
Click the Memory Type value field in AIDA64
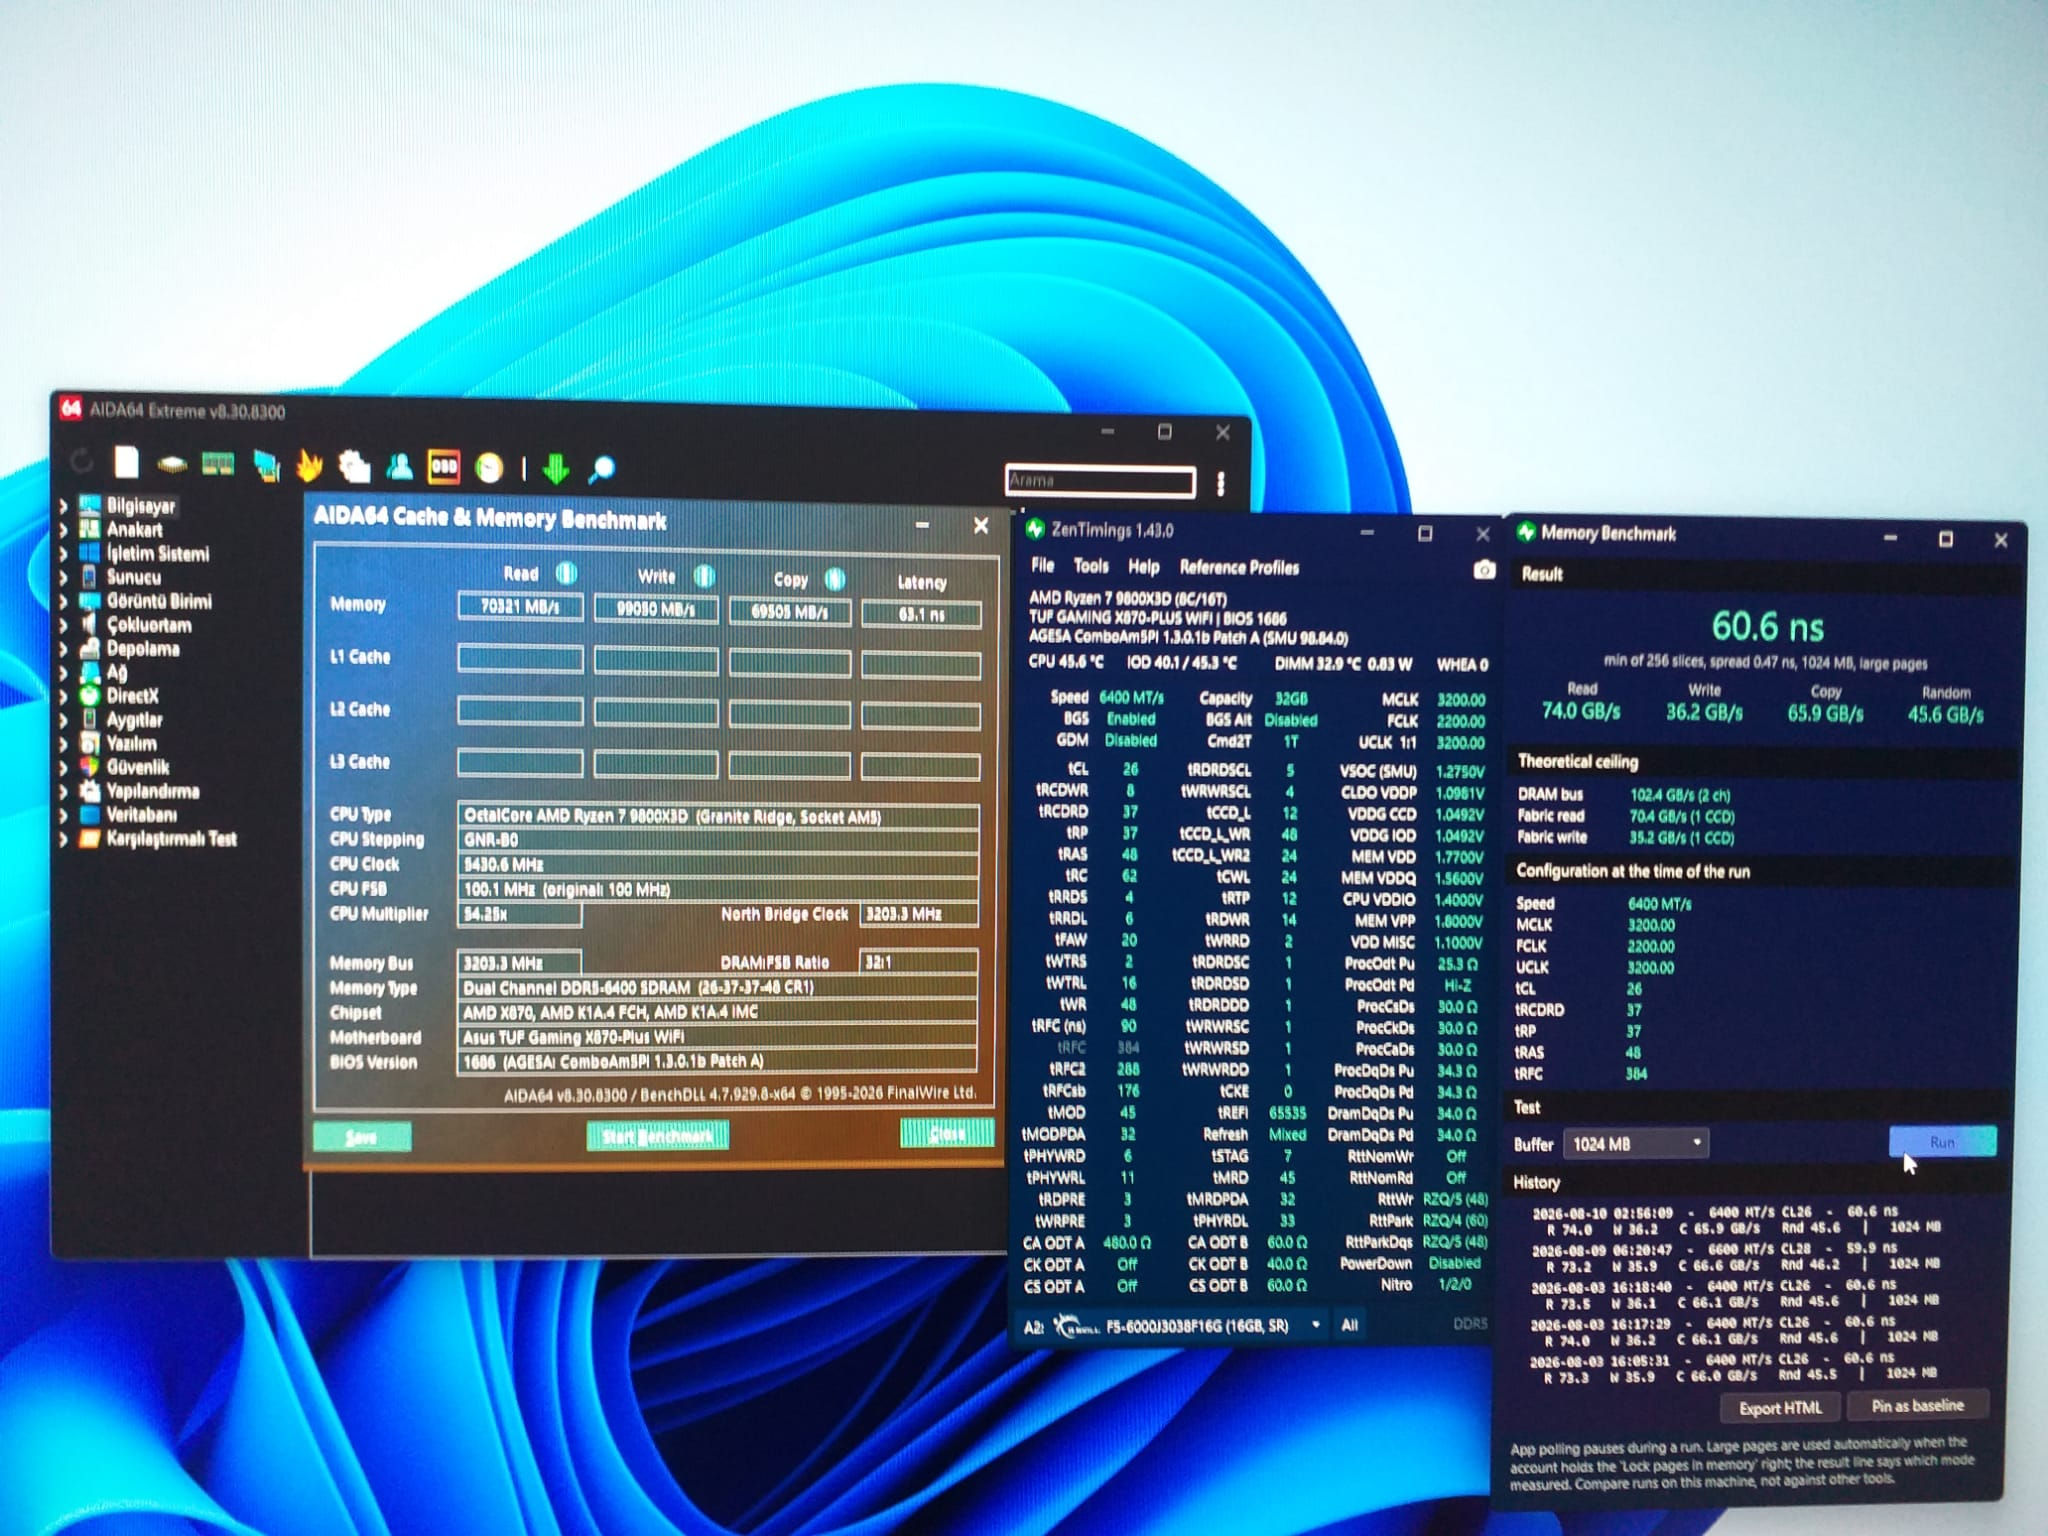click(x=718, y=987)
